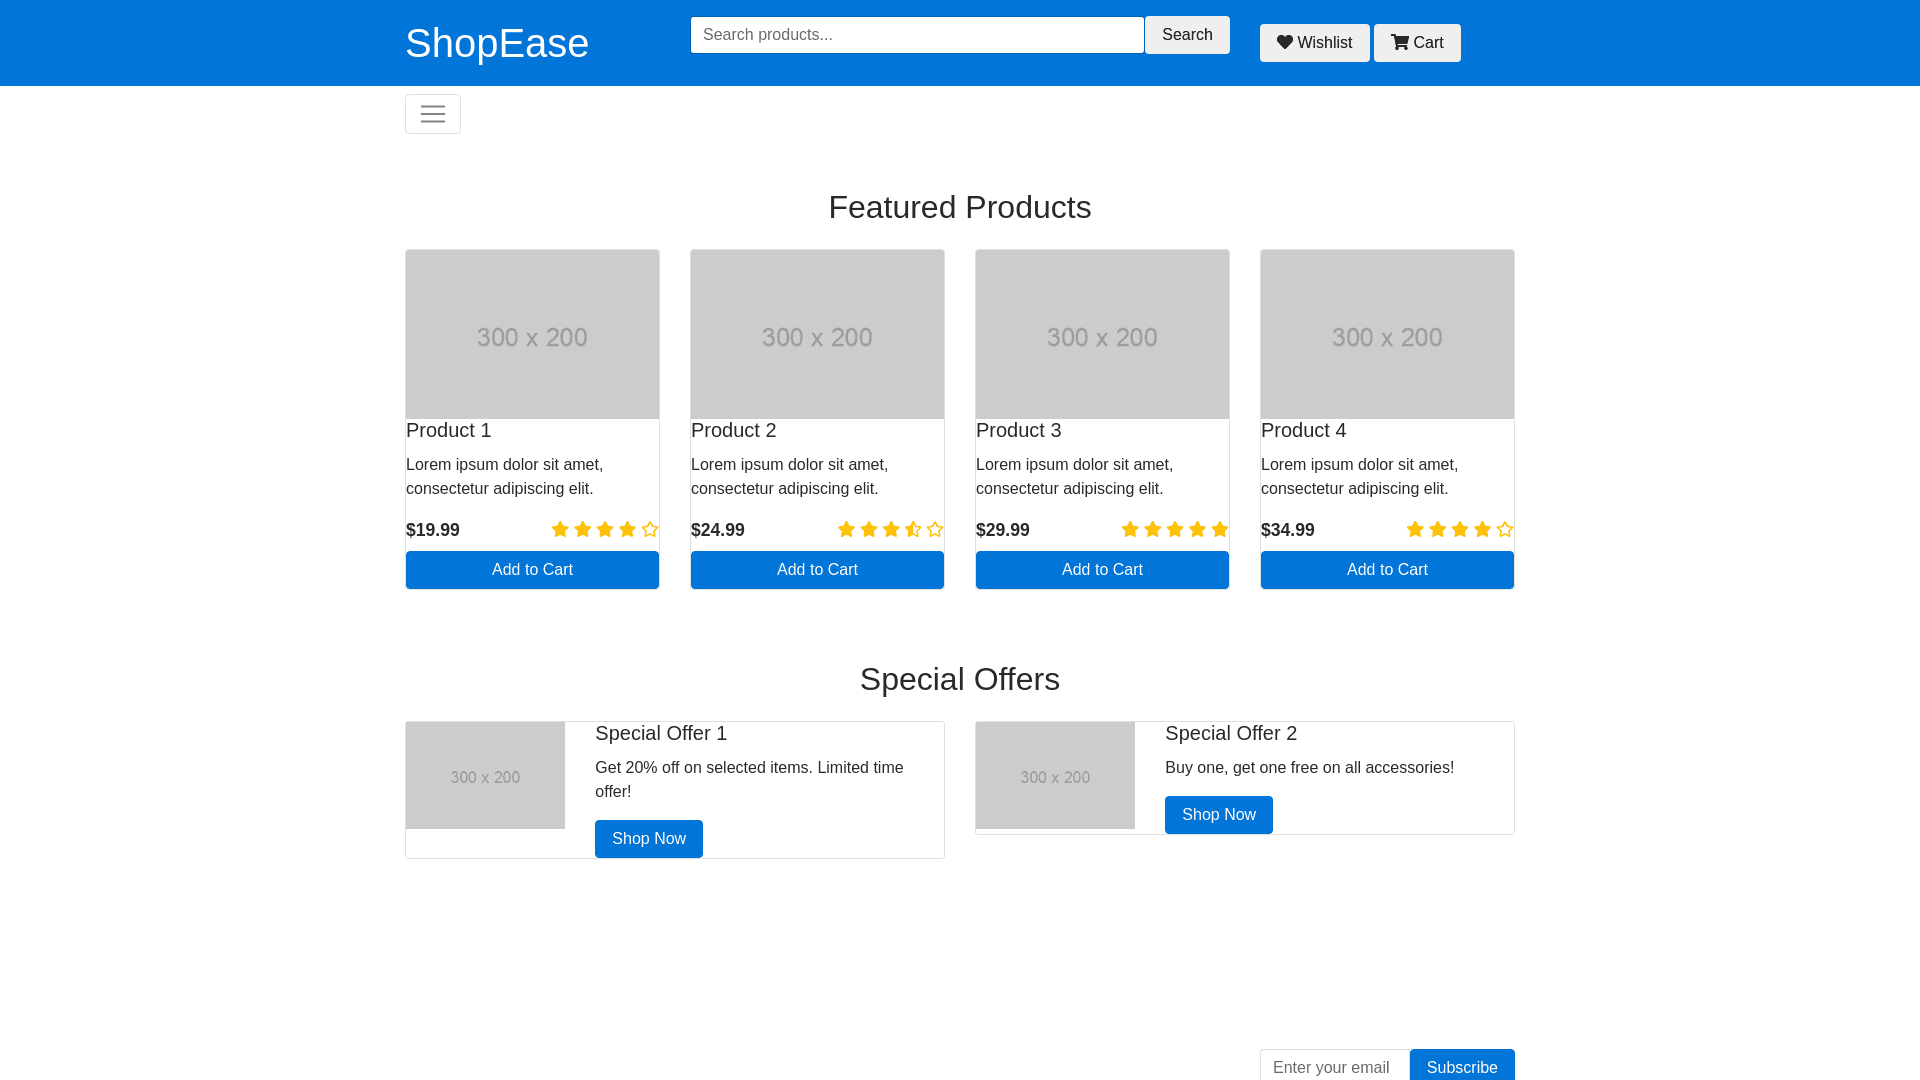
Task: Click Product 2's half-filled fourth star
Action: [x=913, y=530]
